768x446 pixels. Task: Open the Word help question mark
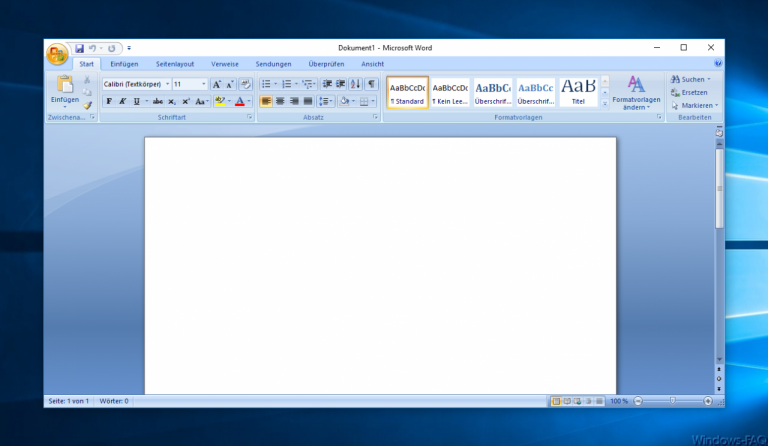pos(718,64)
